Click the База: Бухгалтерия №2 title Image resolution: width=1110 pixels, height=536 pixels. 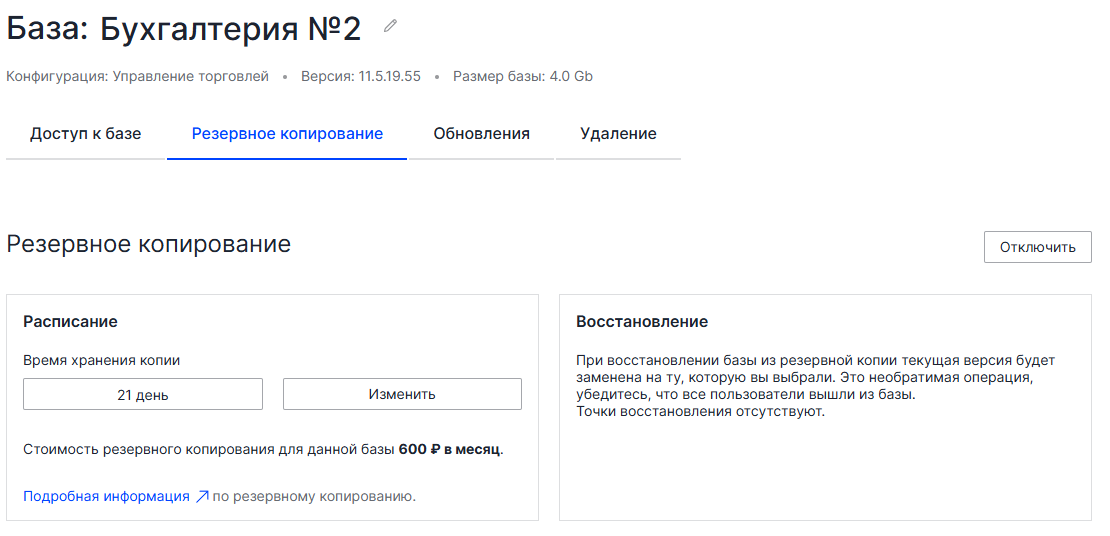[x=184, y=29]
